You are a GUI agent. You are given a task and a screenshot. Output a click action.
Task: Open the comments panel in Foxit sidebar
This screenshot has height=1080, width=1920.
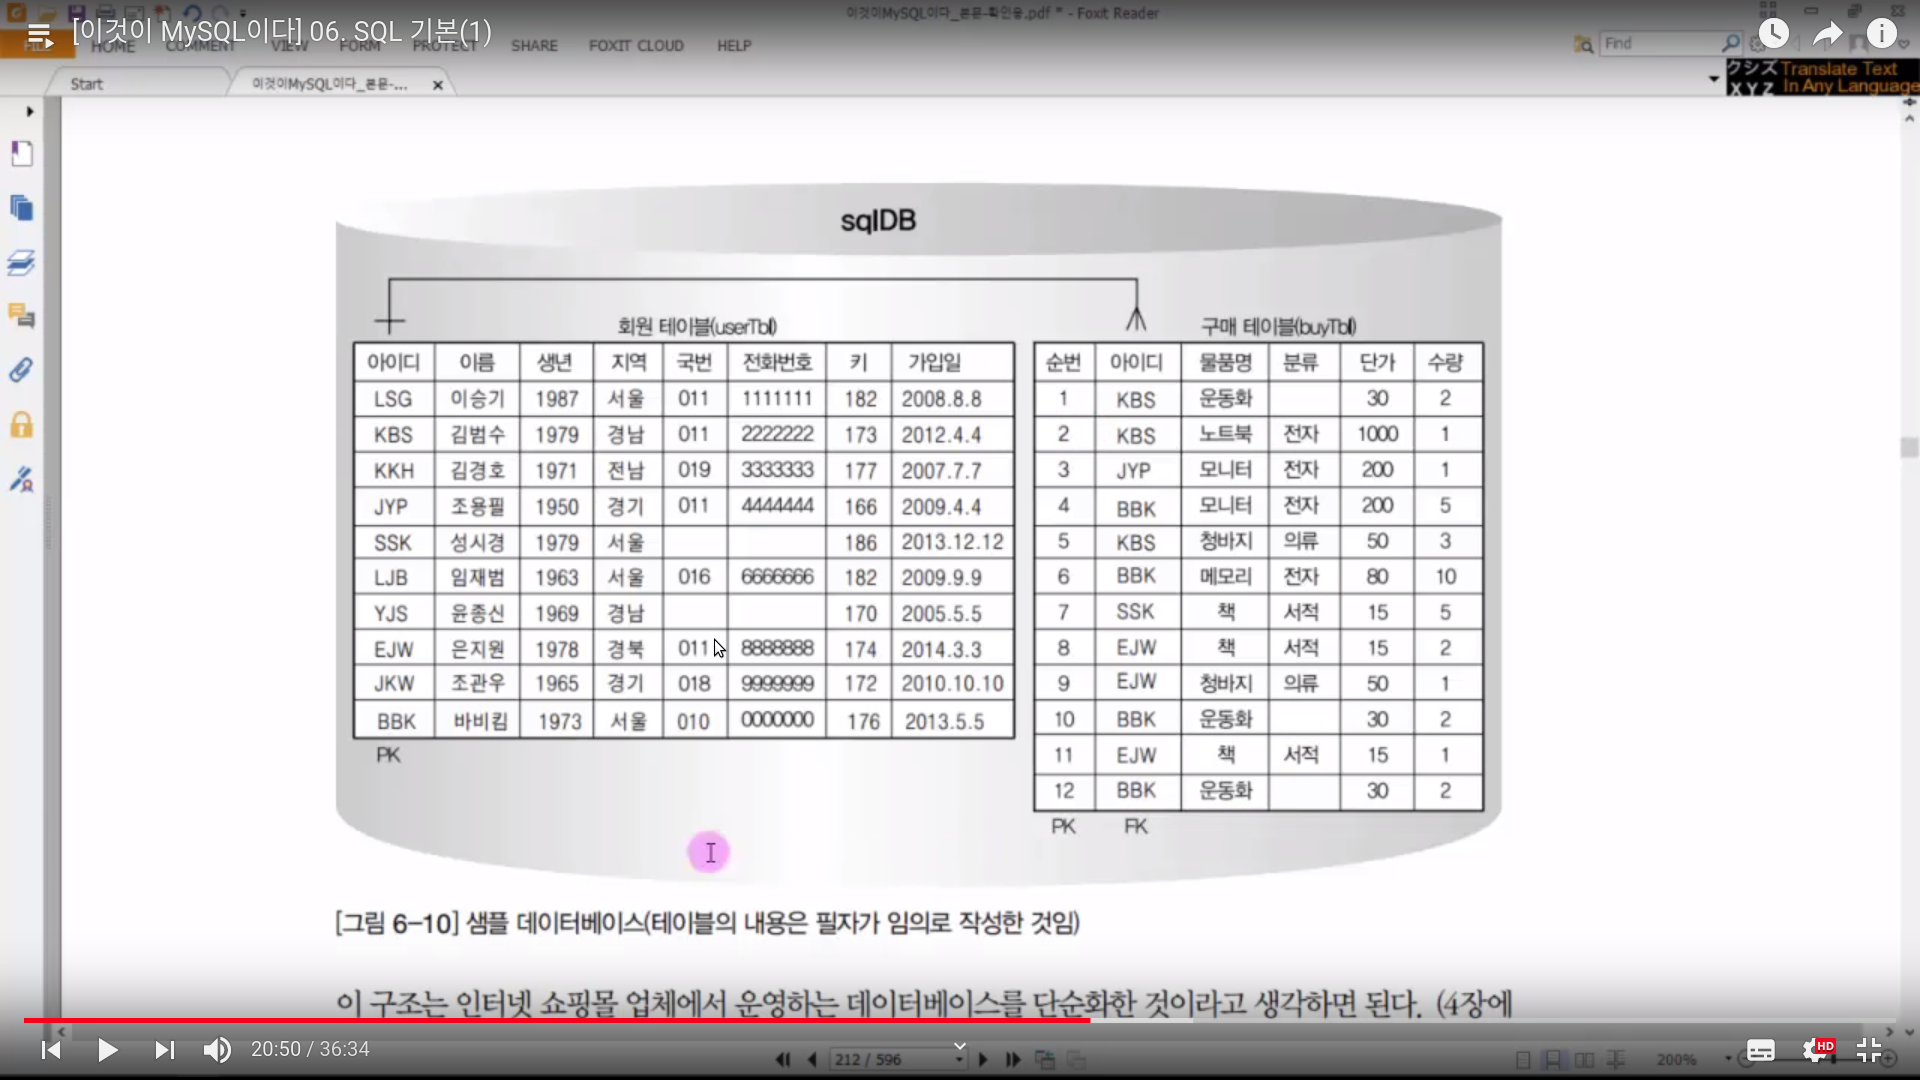[x=22, y=316]
